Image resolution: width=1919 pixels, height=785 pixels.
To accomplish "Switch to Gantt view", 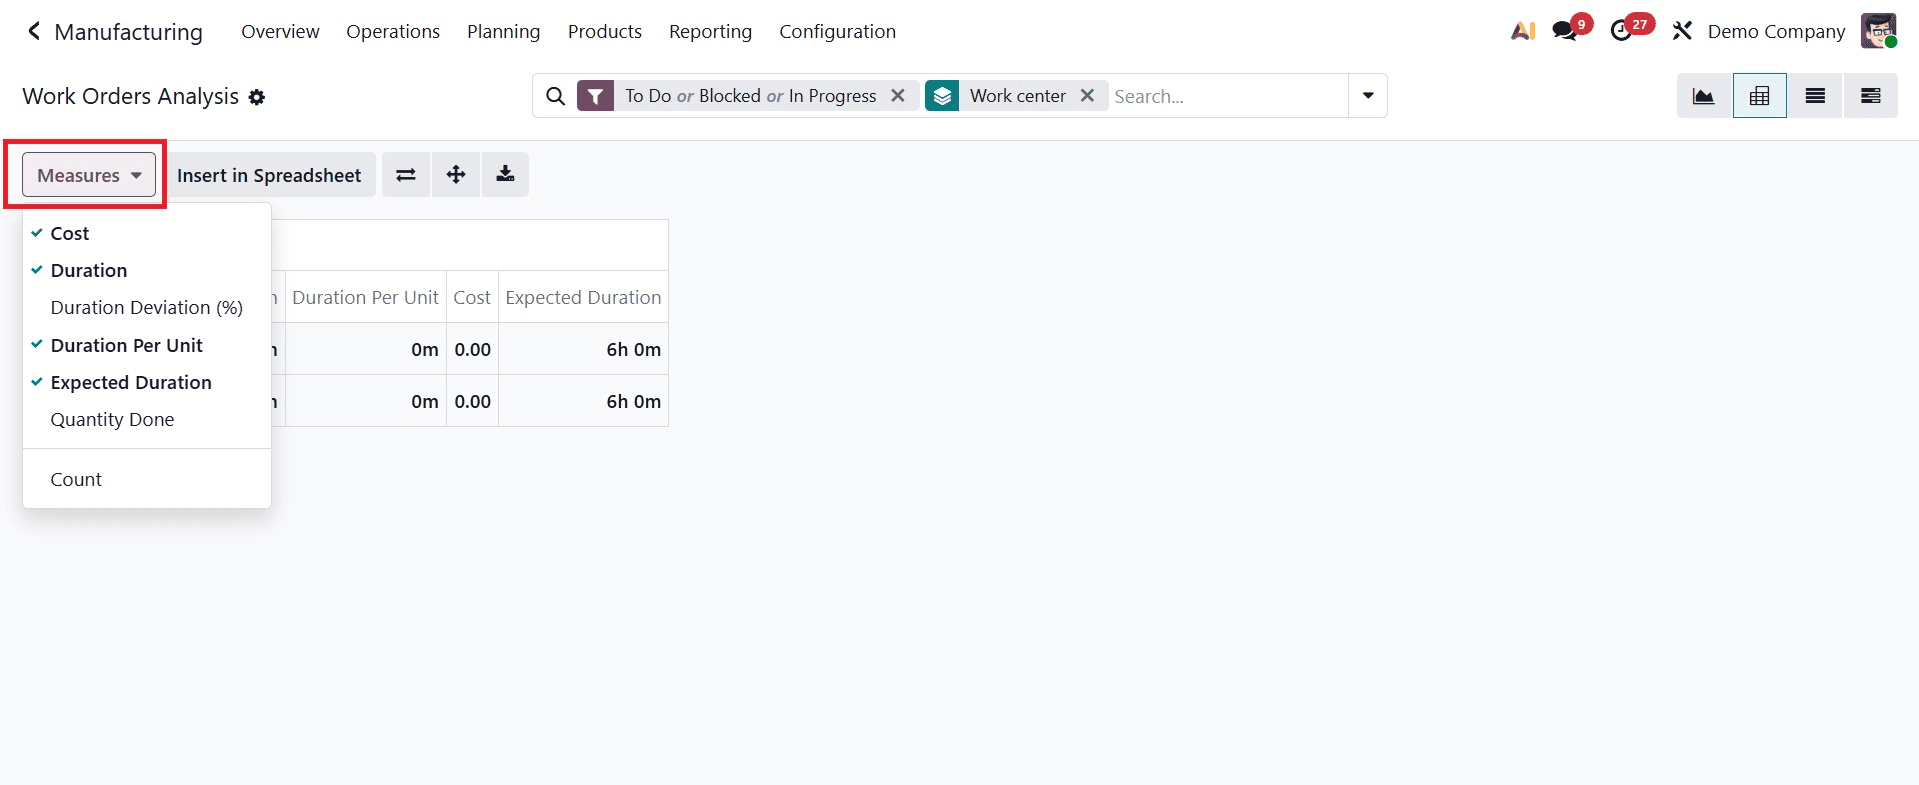I will coord(1870,96).
